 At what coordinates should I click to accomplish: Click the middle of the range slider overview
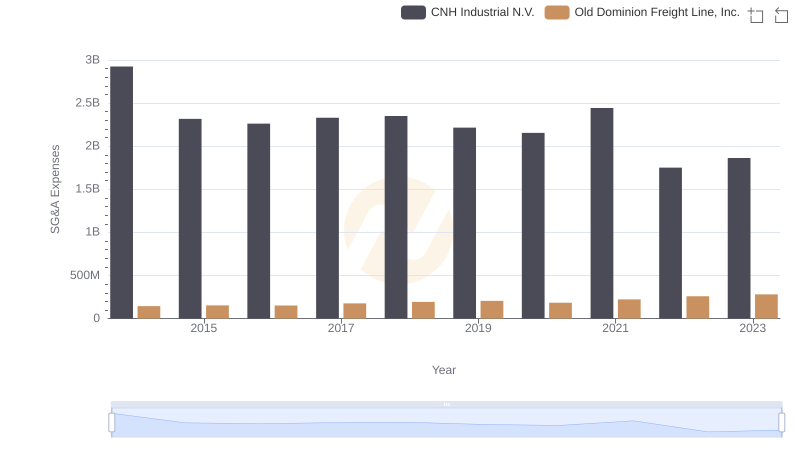446,423
